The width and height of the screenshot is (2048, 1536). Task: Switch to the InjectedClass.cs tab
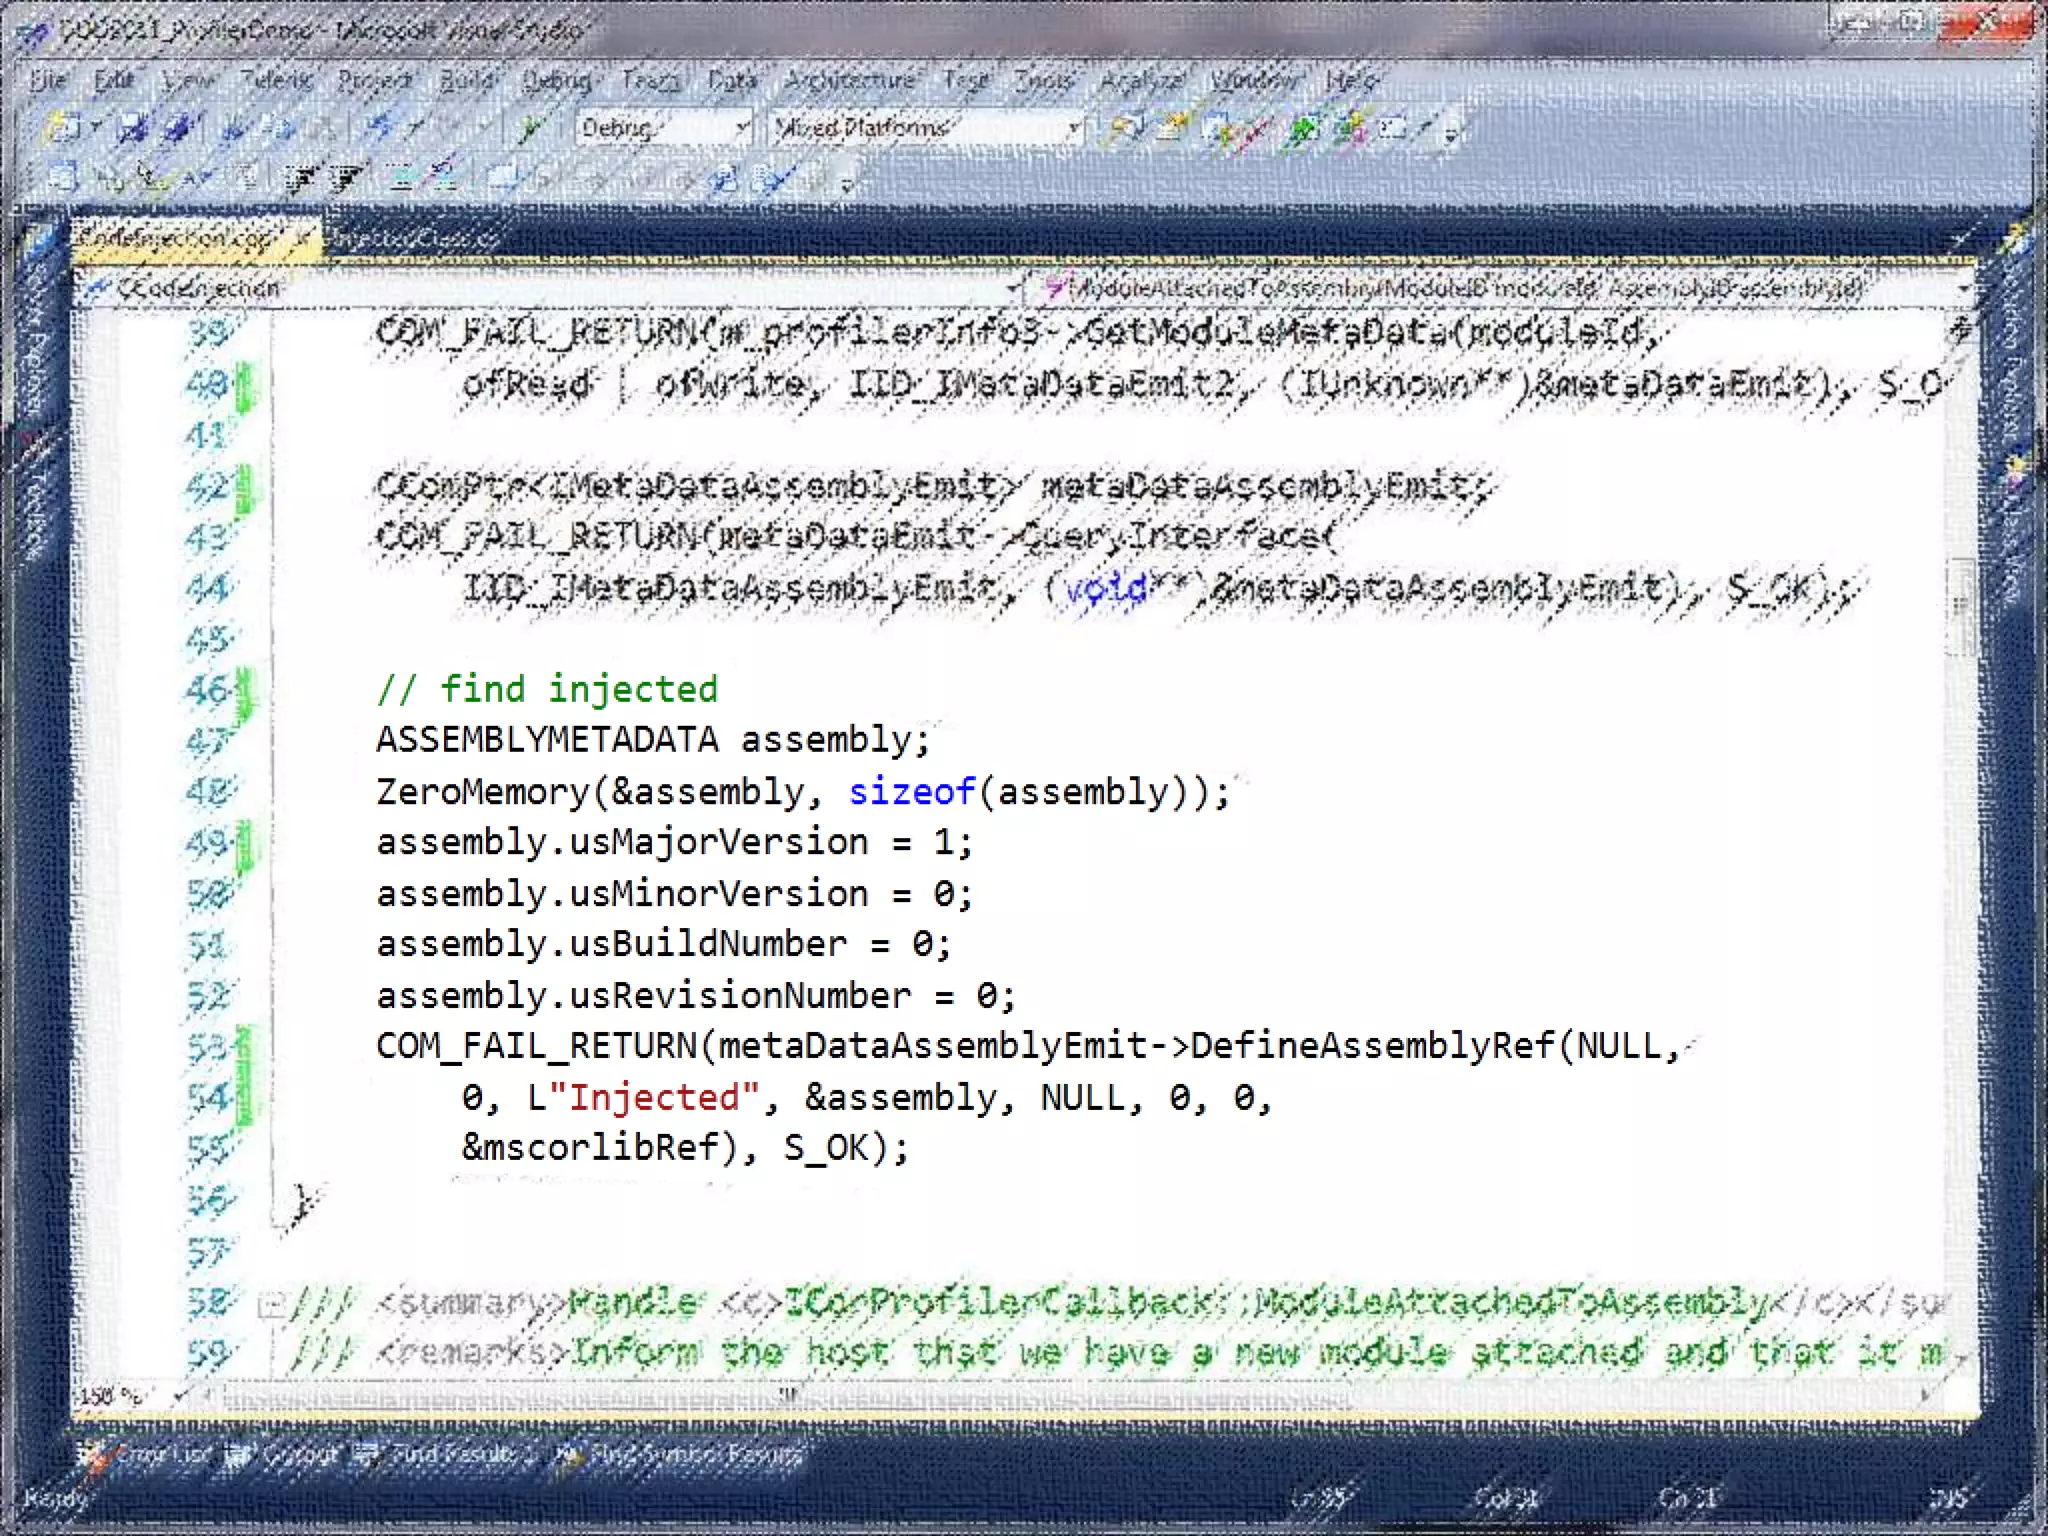tap(414, 239)
